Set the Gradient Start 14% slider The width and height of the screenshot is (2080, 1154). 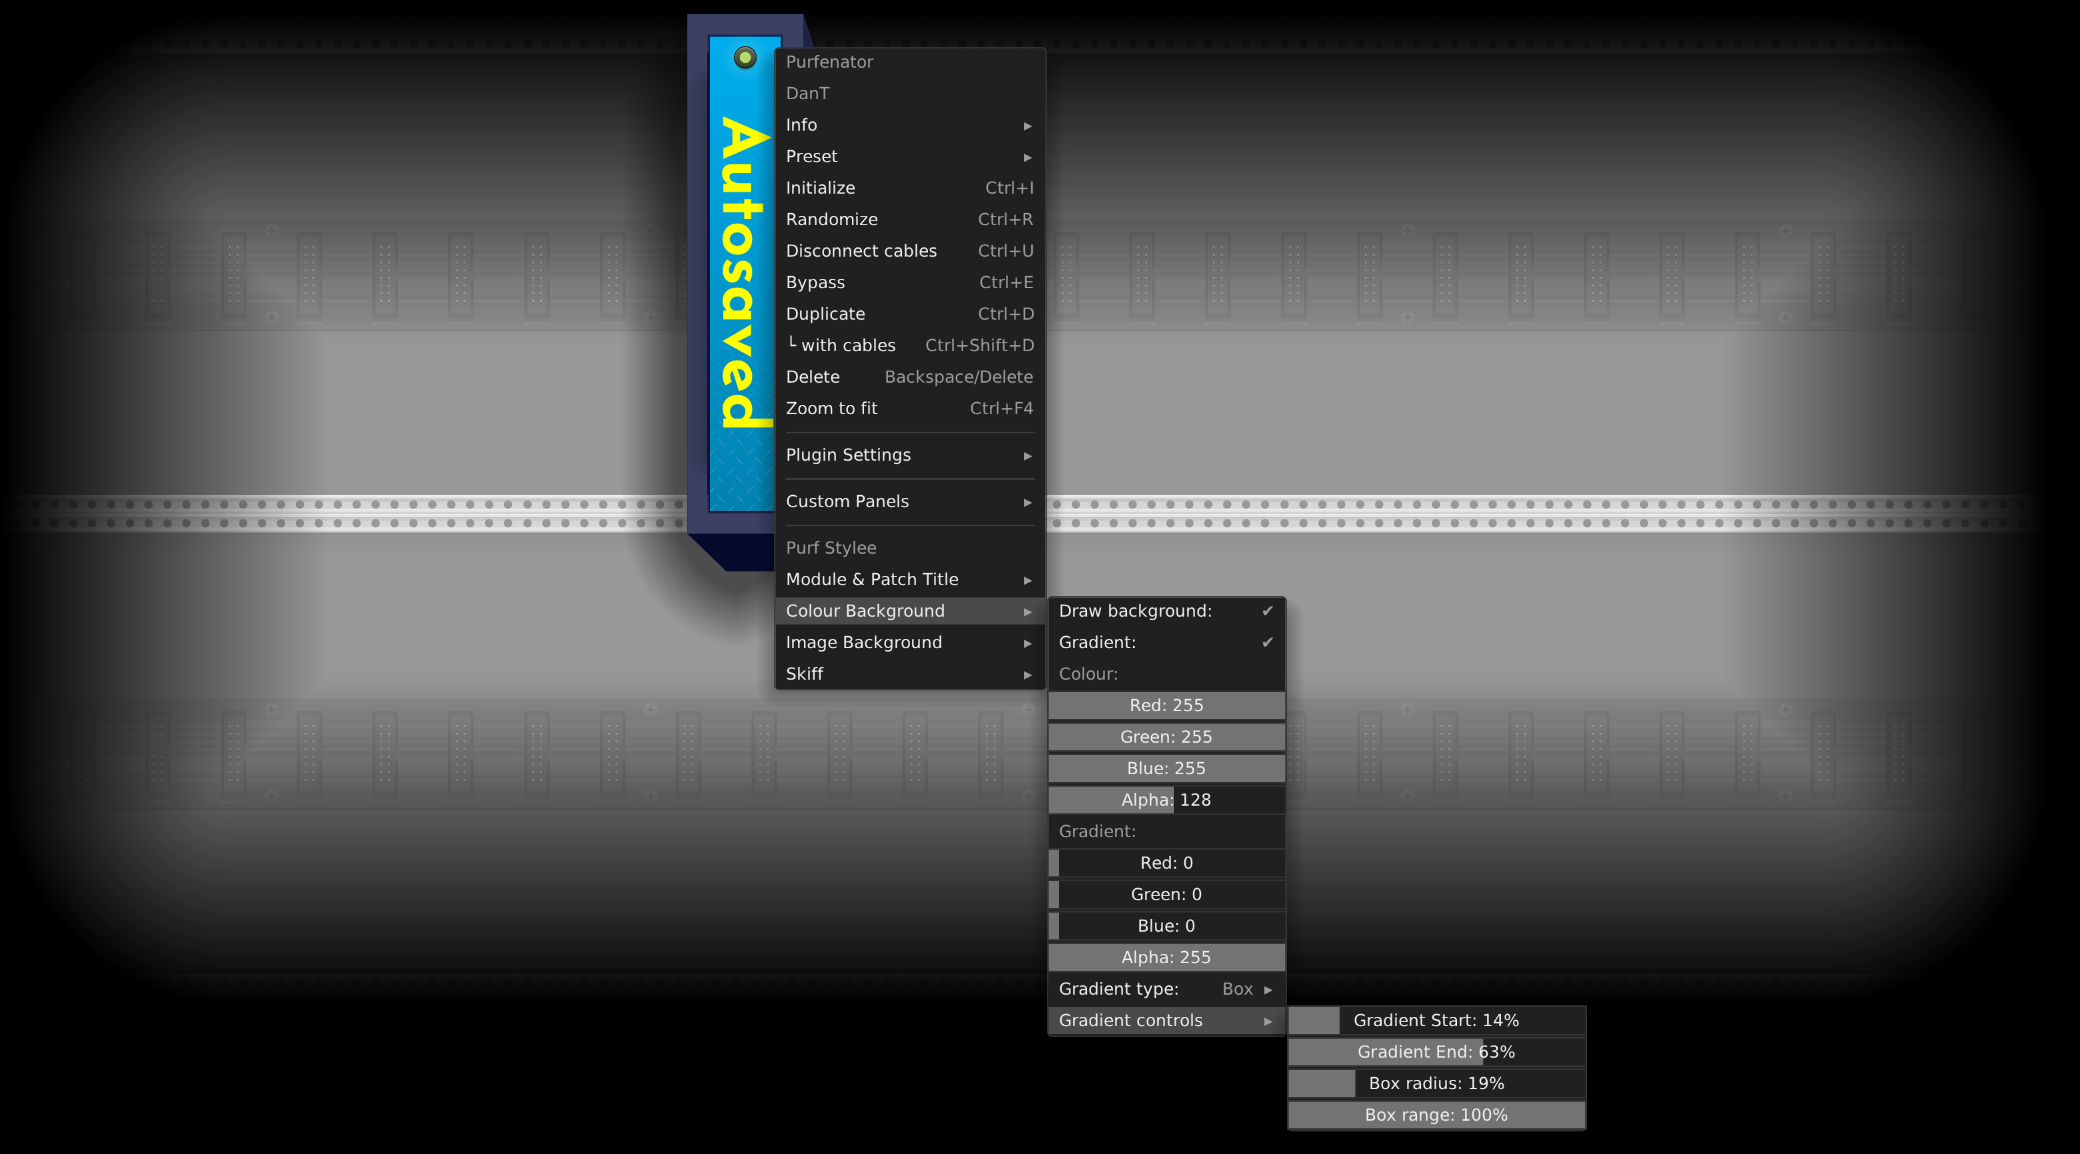1436,1020
